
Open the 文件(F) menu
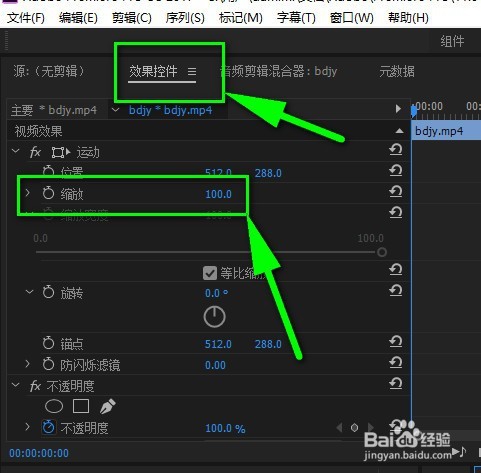tap(26, 18)
